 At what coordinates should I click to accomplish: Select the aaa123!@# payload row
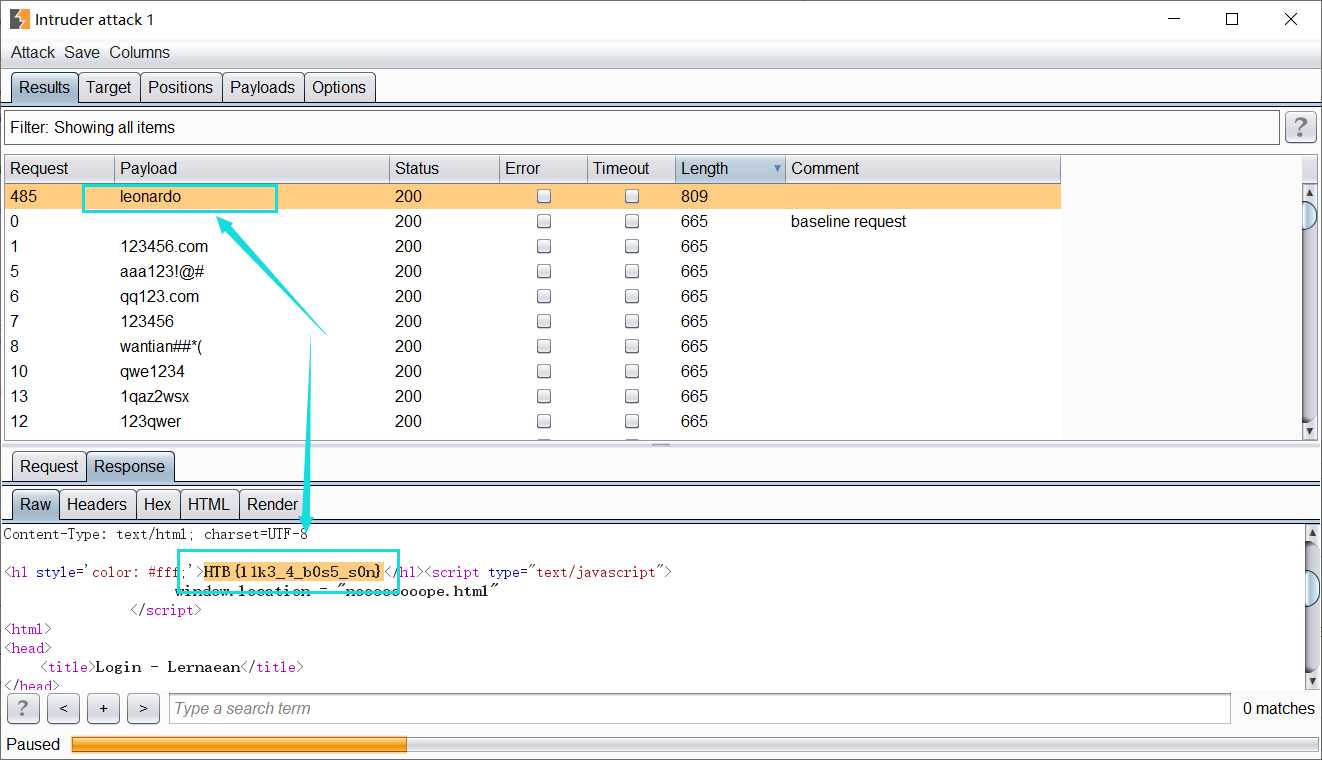tap(532, 271)
